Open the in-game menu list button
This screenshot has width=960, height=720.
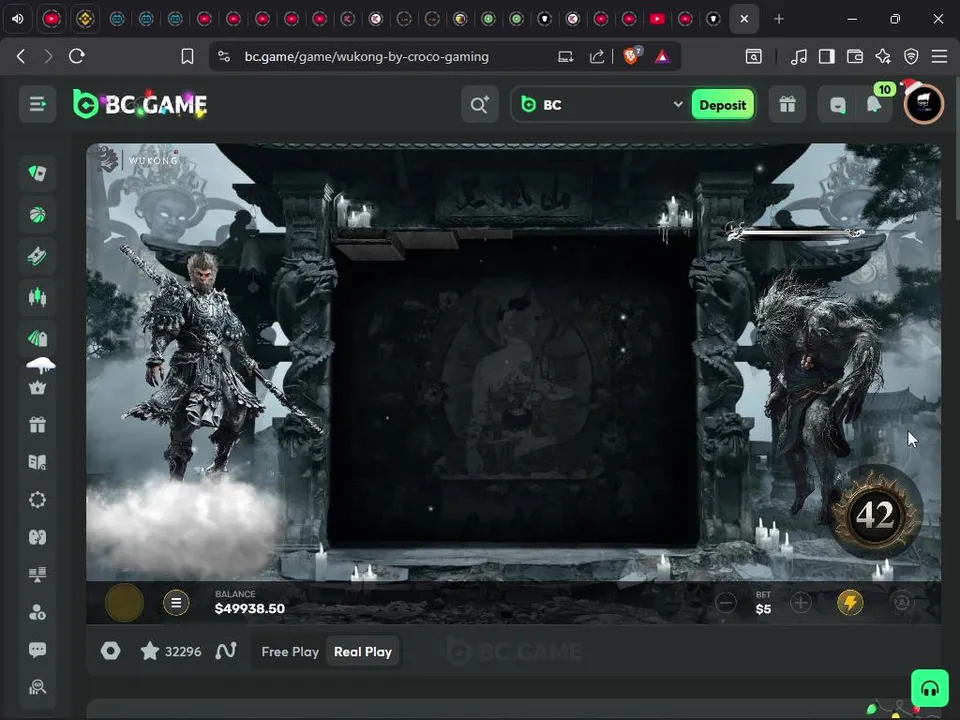[x=176, y=603]
